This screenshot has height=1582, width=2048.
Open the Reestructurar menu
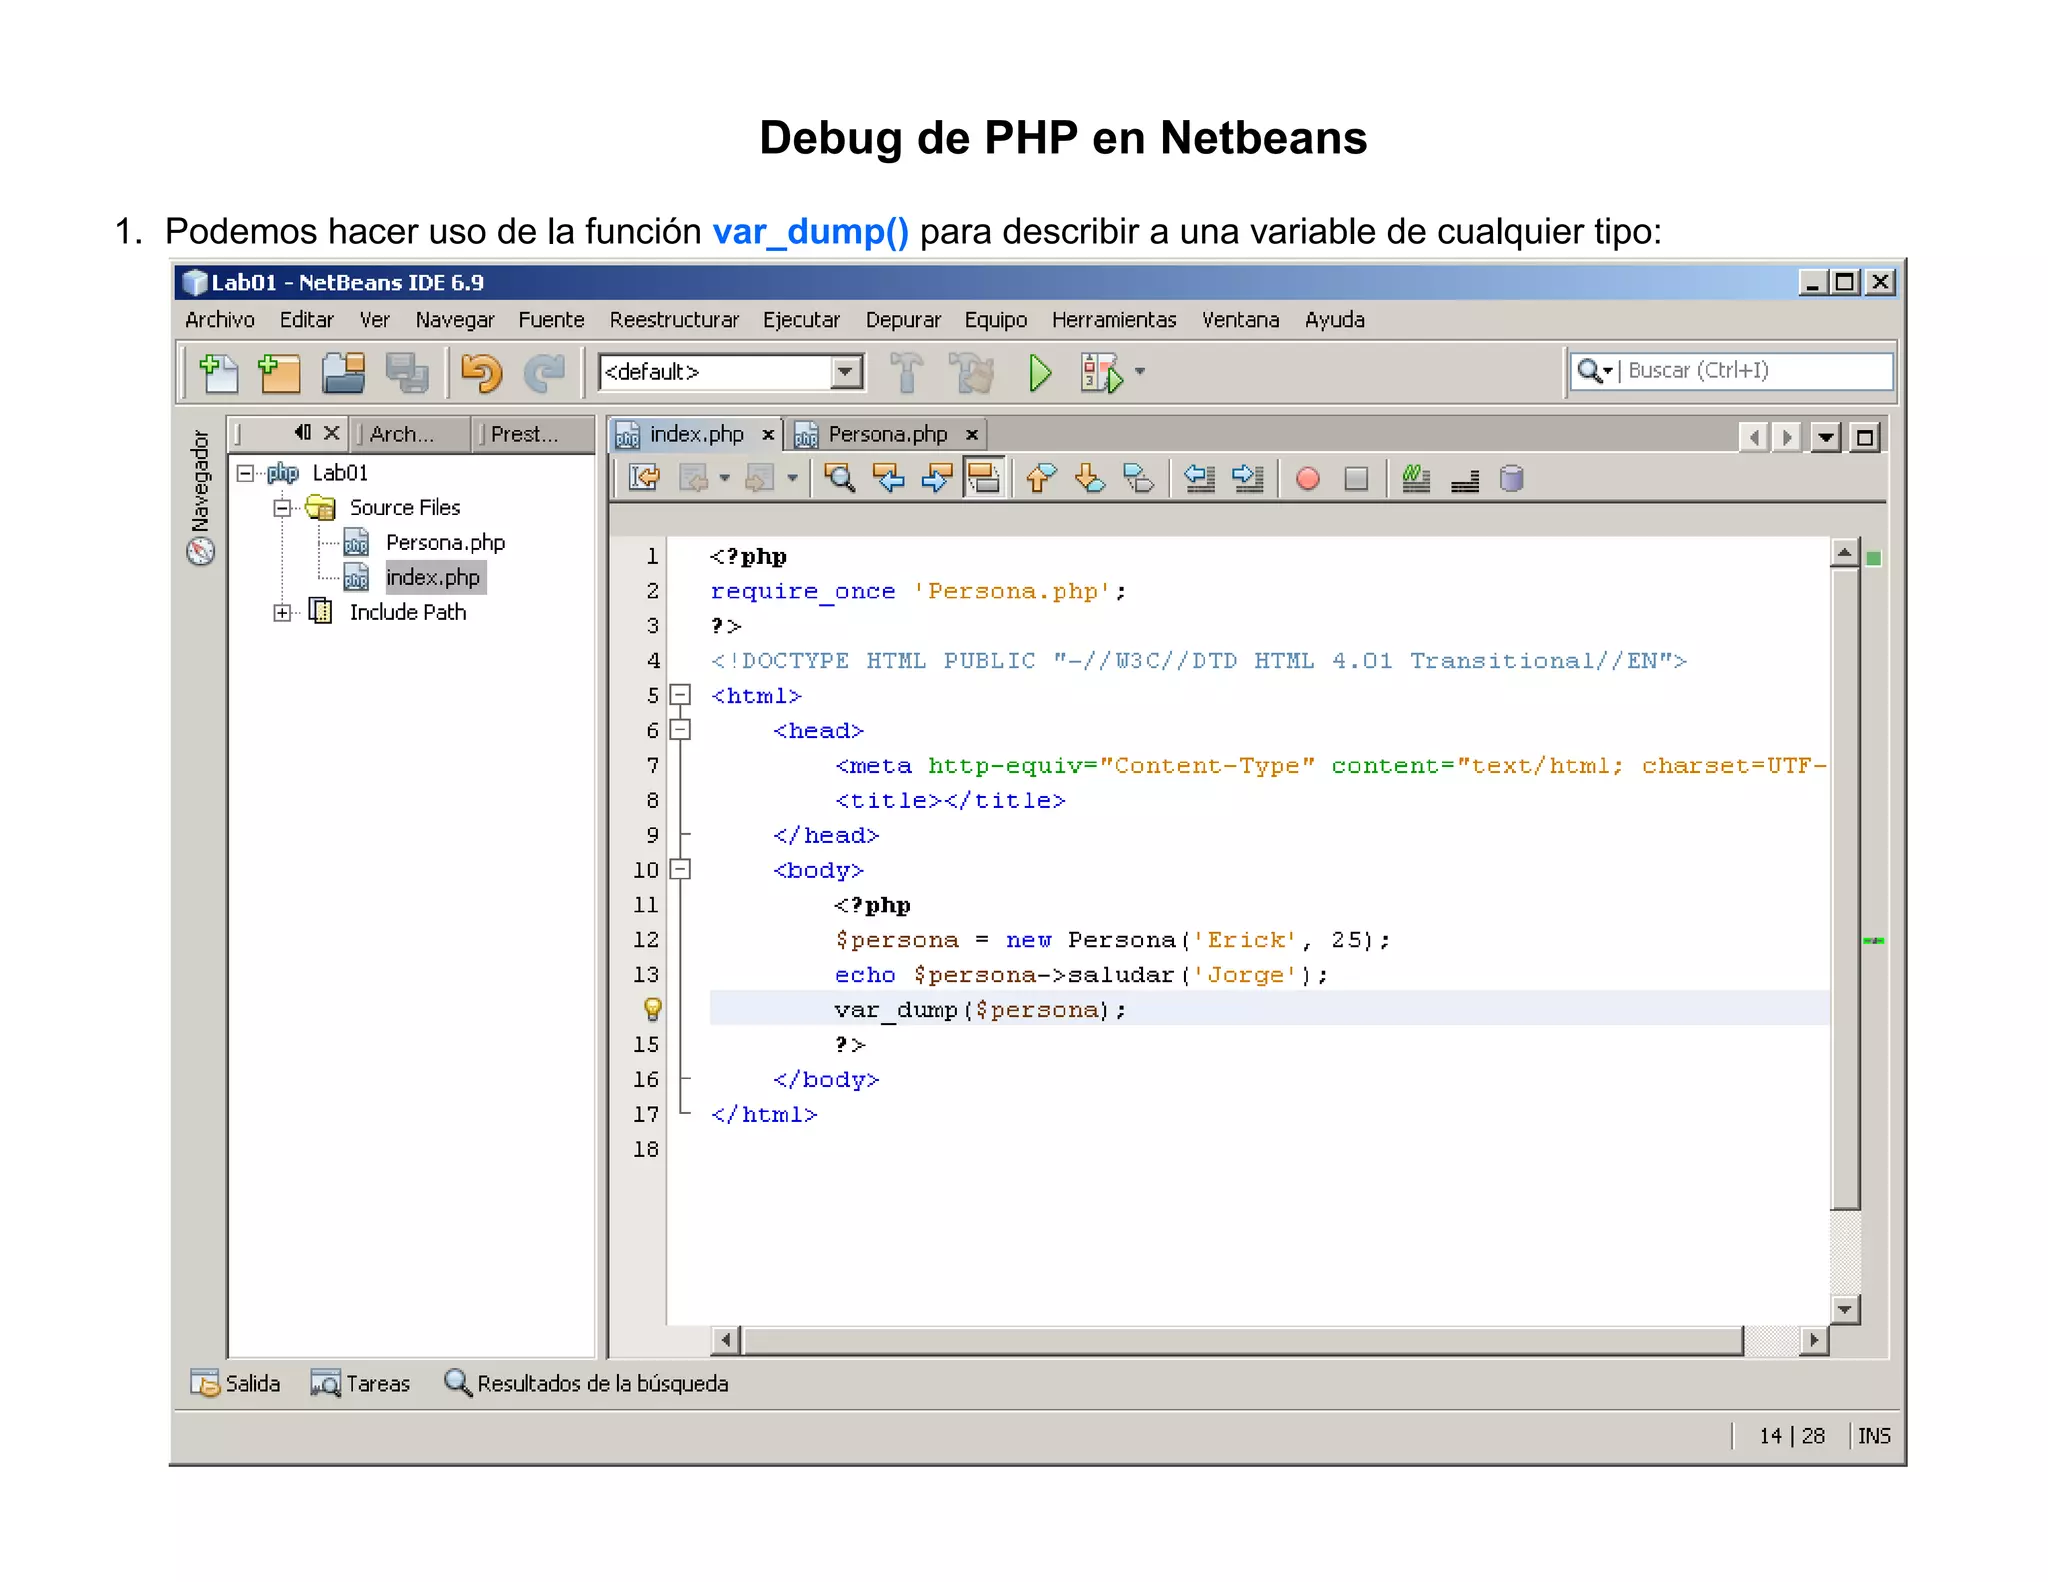[674, 320]
